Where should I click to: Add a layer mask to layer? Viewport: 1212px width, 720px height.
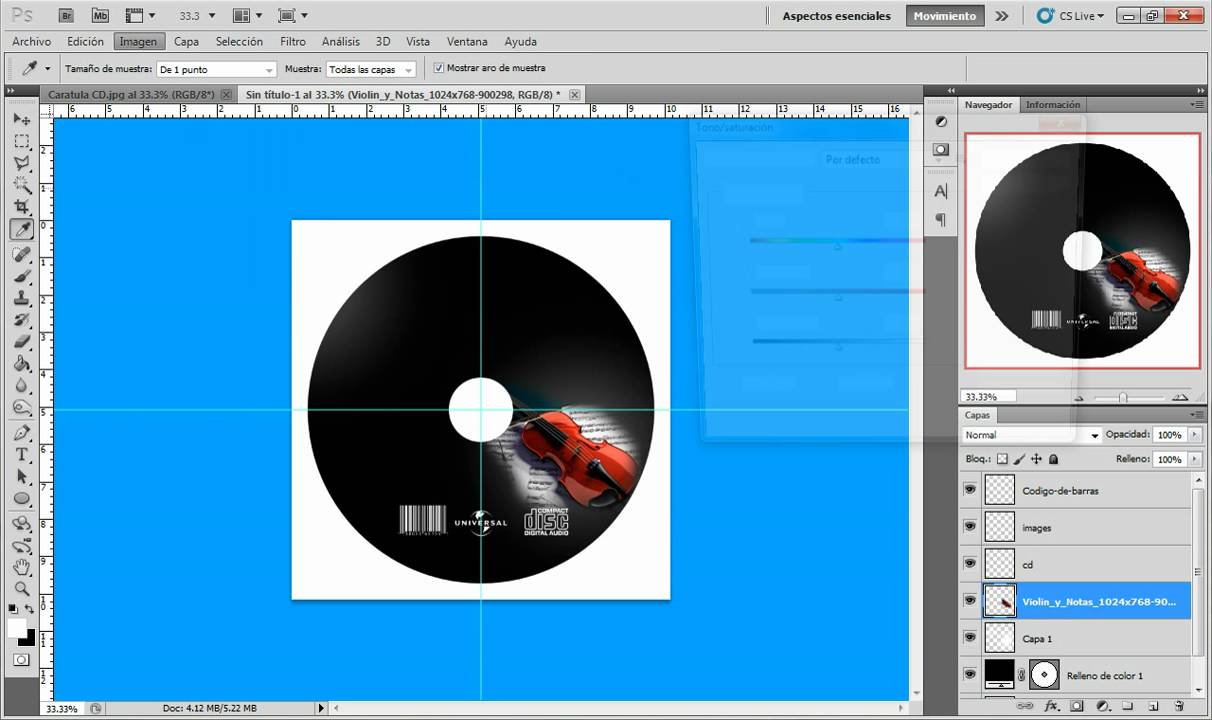(1077, 705)
